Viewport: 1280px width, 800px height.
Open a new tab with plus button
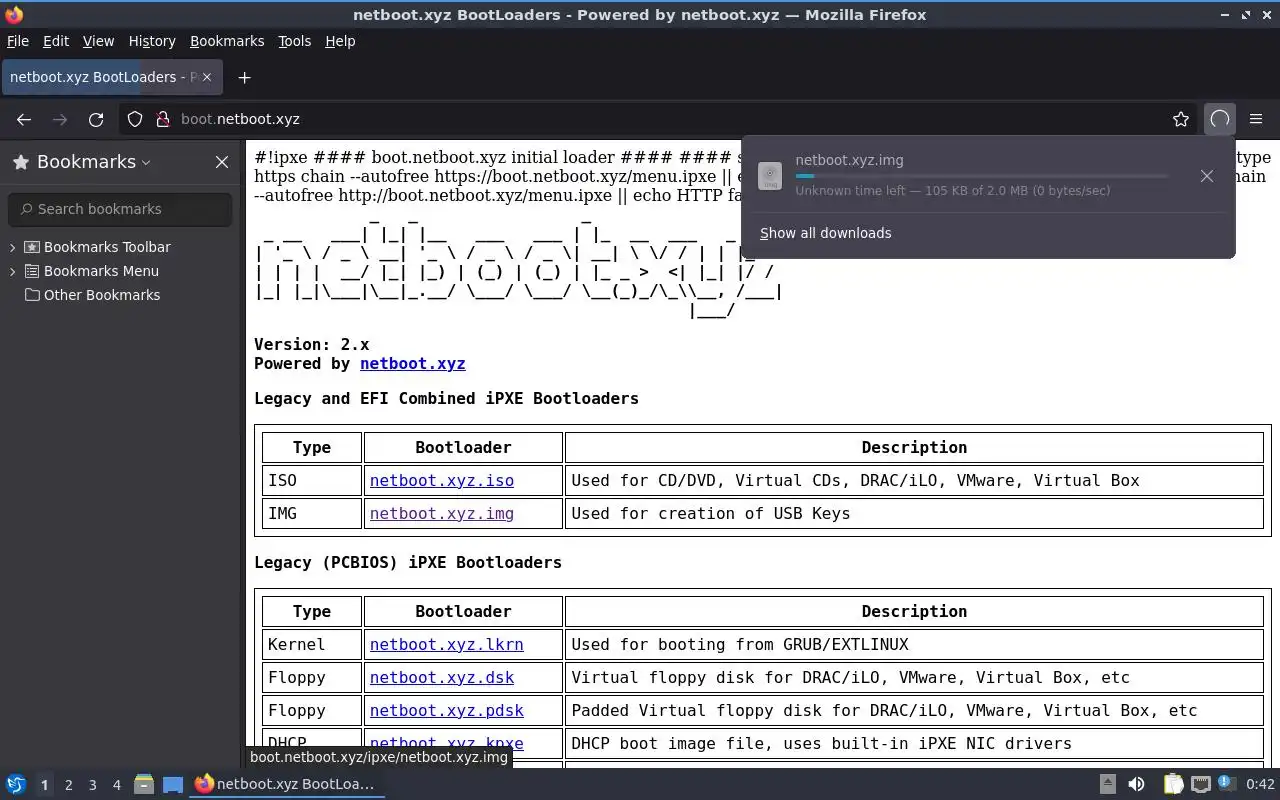pyautogui.click(x=244, y=77)
